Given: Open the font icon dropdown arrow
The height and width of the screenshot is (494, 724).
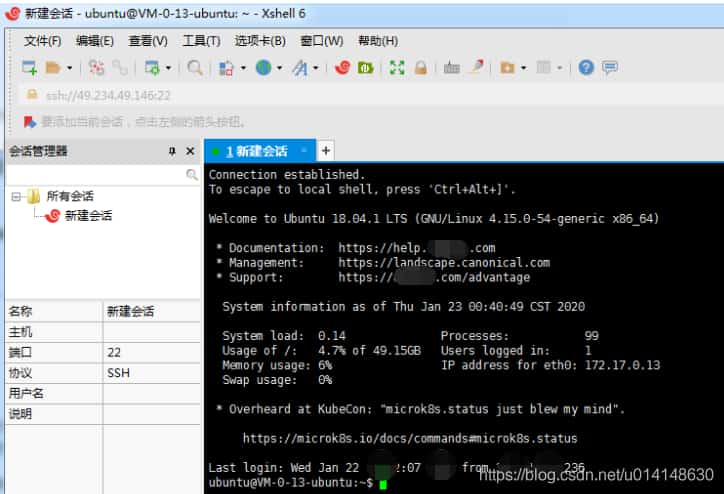Looking at the screenshot, I should 316,69.
